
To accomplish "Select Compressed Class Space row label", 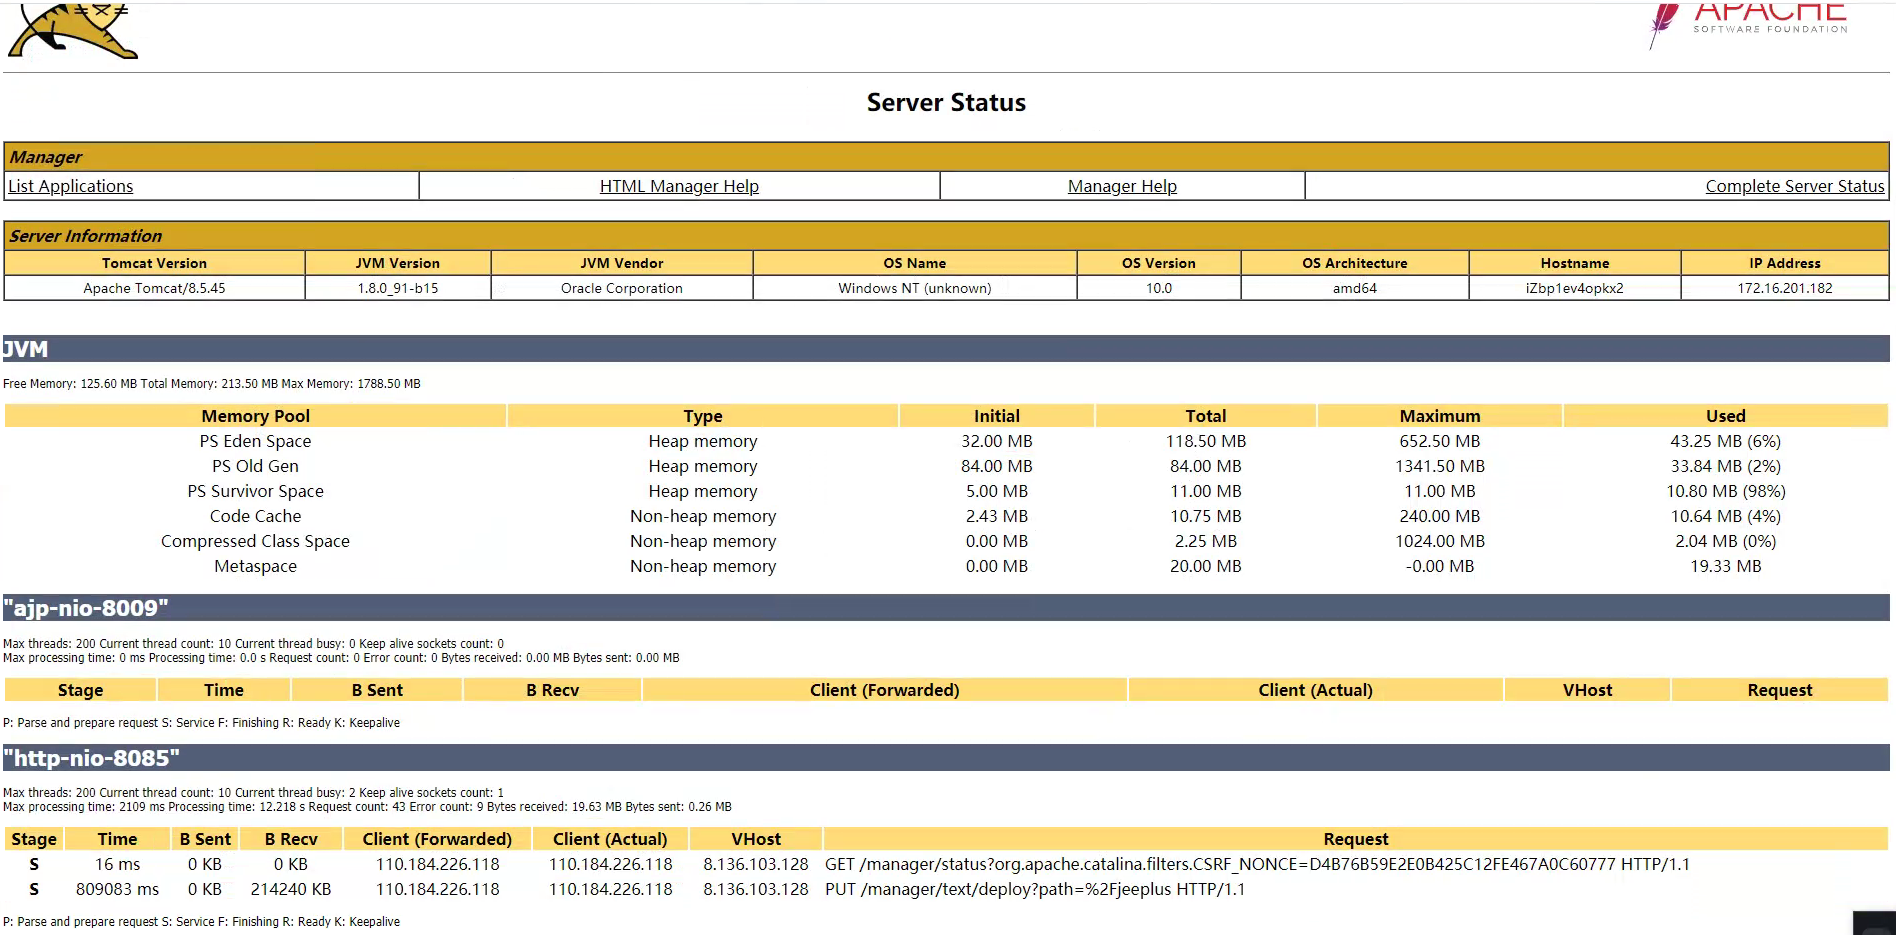I will (x=255, y=541).
